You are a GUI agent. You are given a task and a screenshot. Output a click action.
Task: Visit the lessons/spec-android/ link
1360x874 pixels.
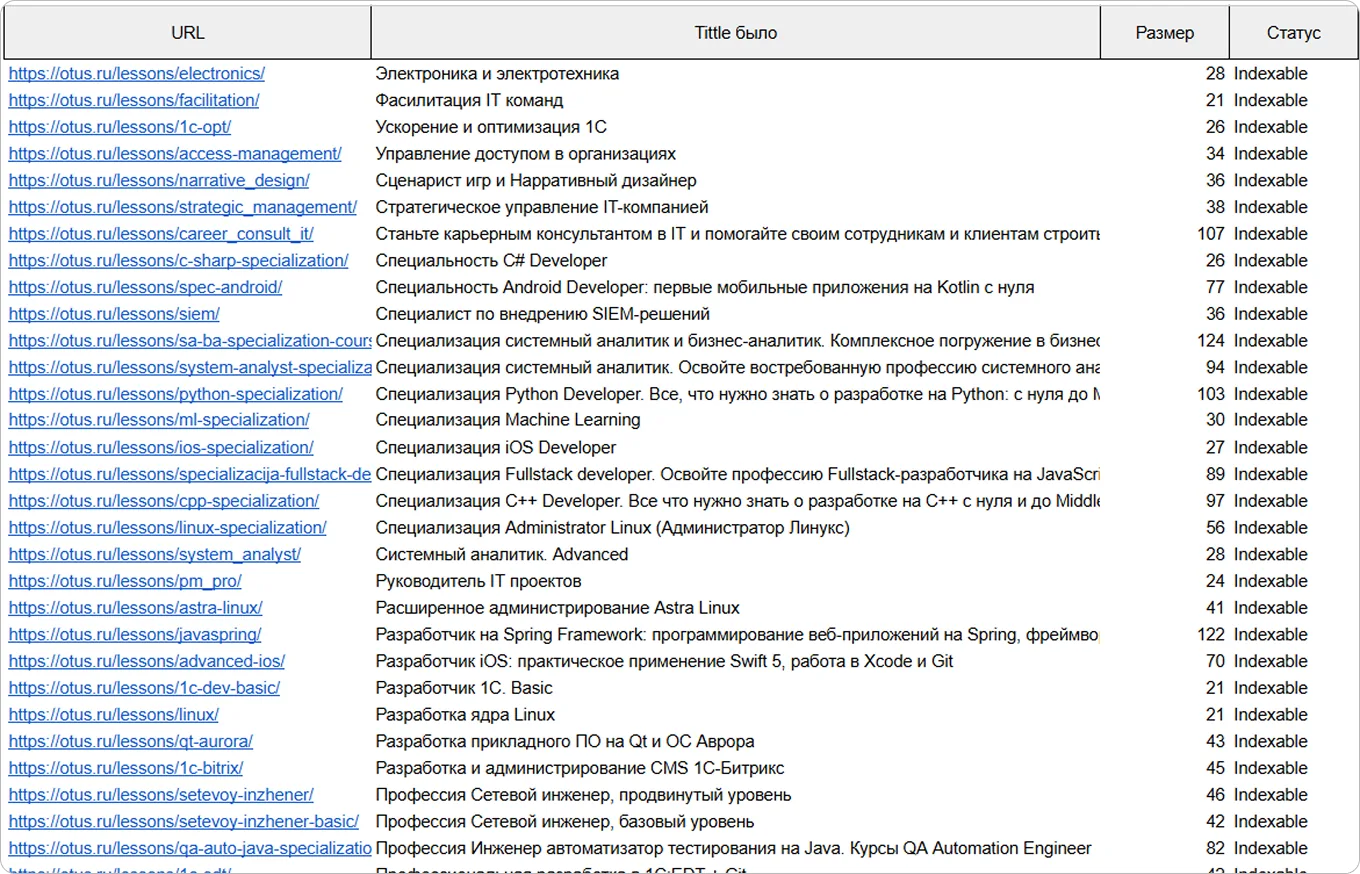[x=146, y=287]
